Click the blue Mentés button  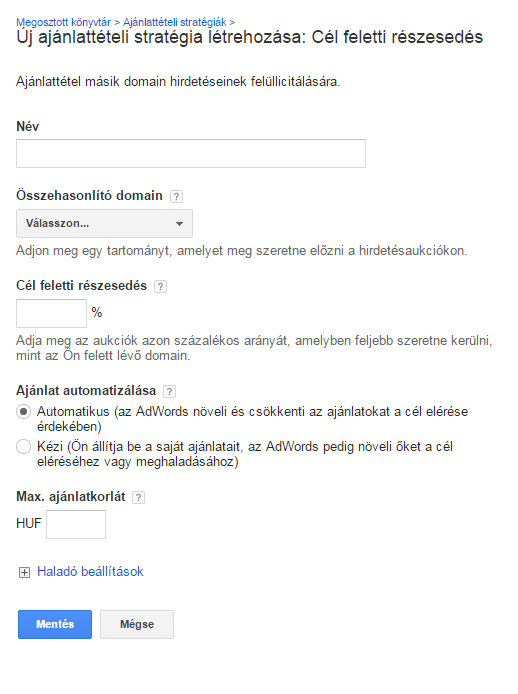[x=55, y=625]
